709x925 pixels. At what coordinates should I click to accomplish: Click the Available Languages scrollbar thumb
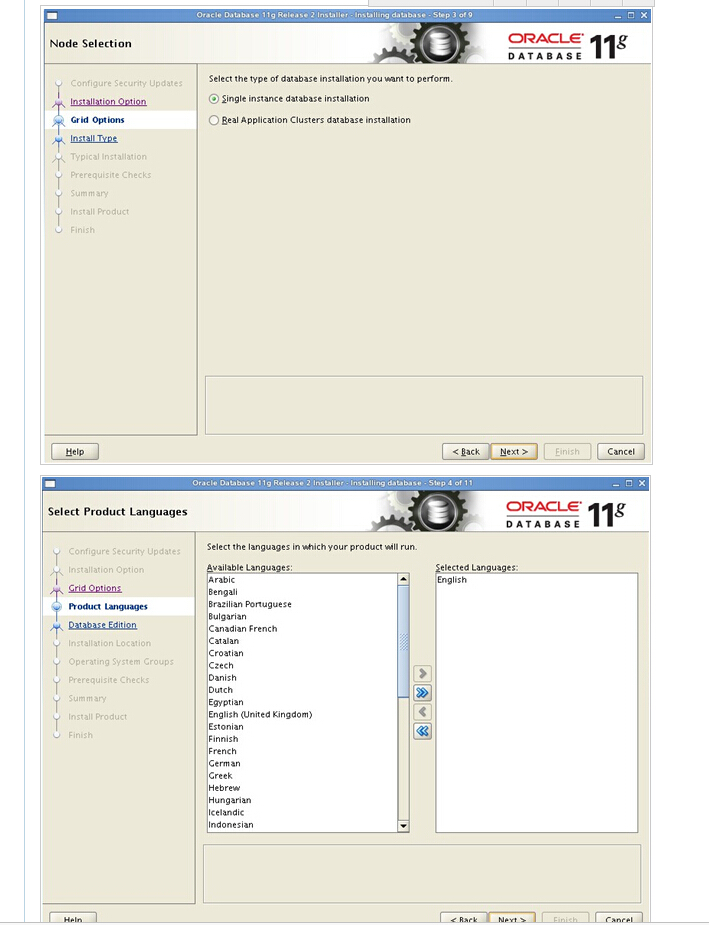click(403, 641)
